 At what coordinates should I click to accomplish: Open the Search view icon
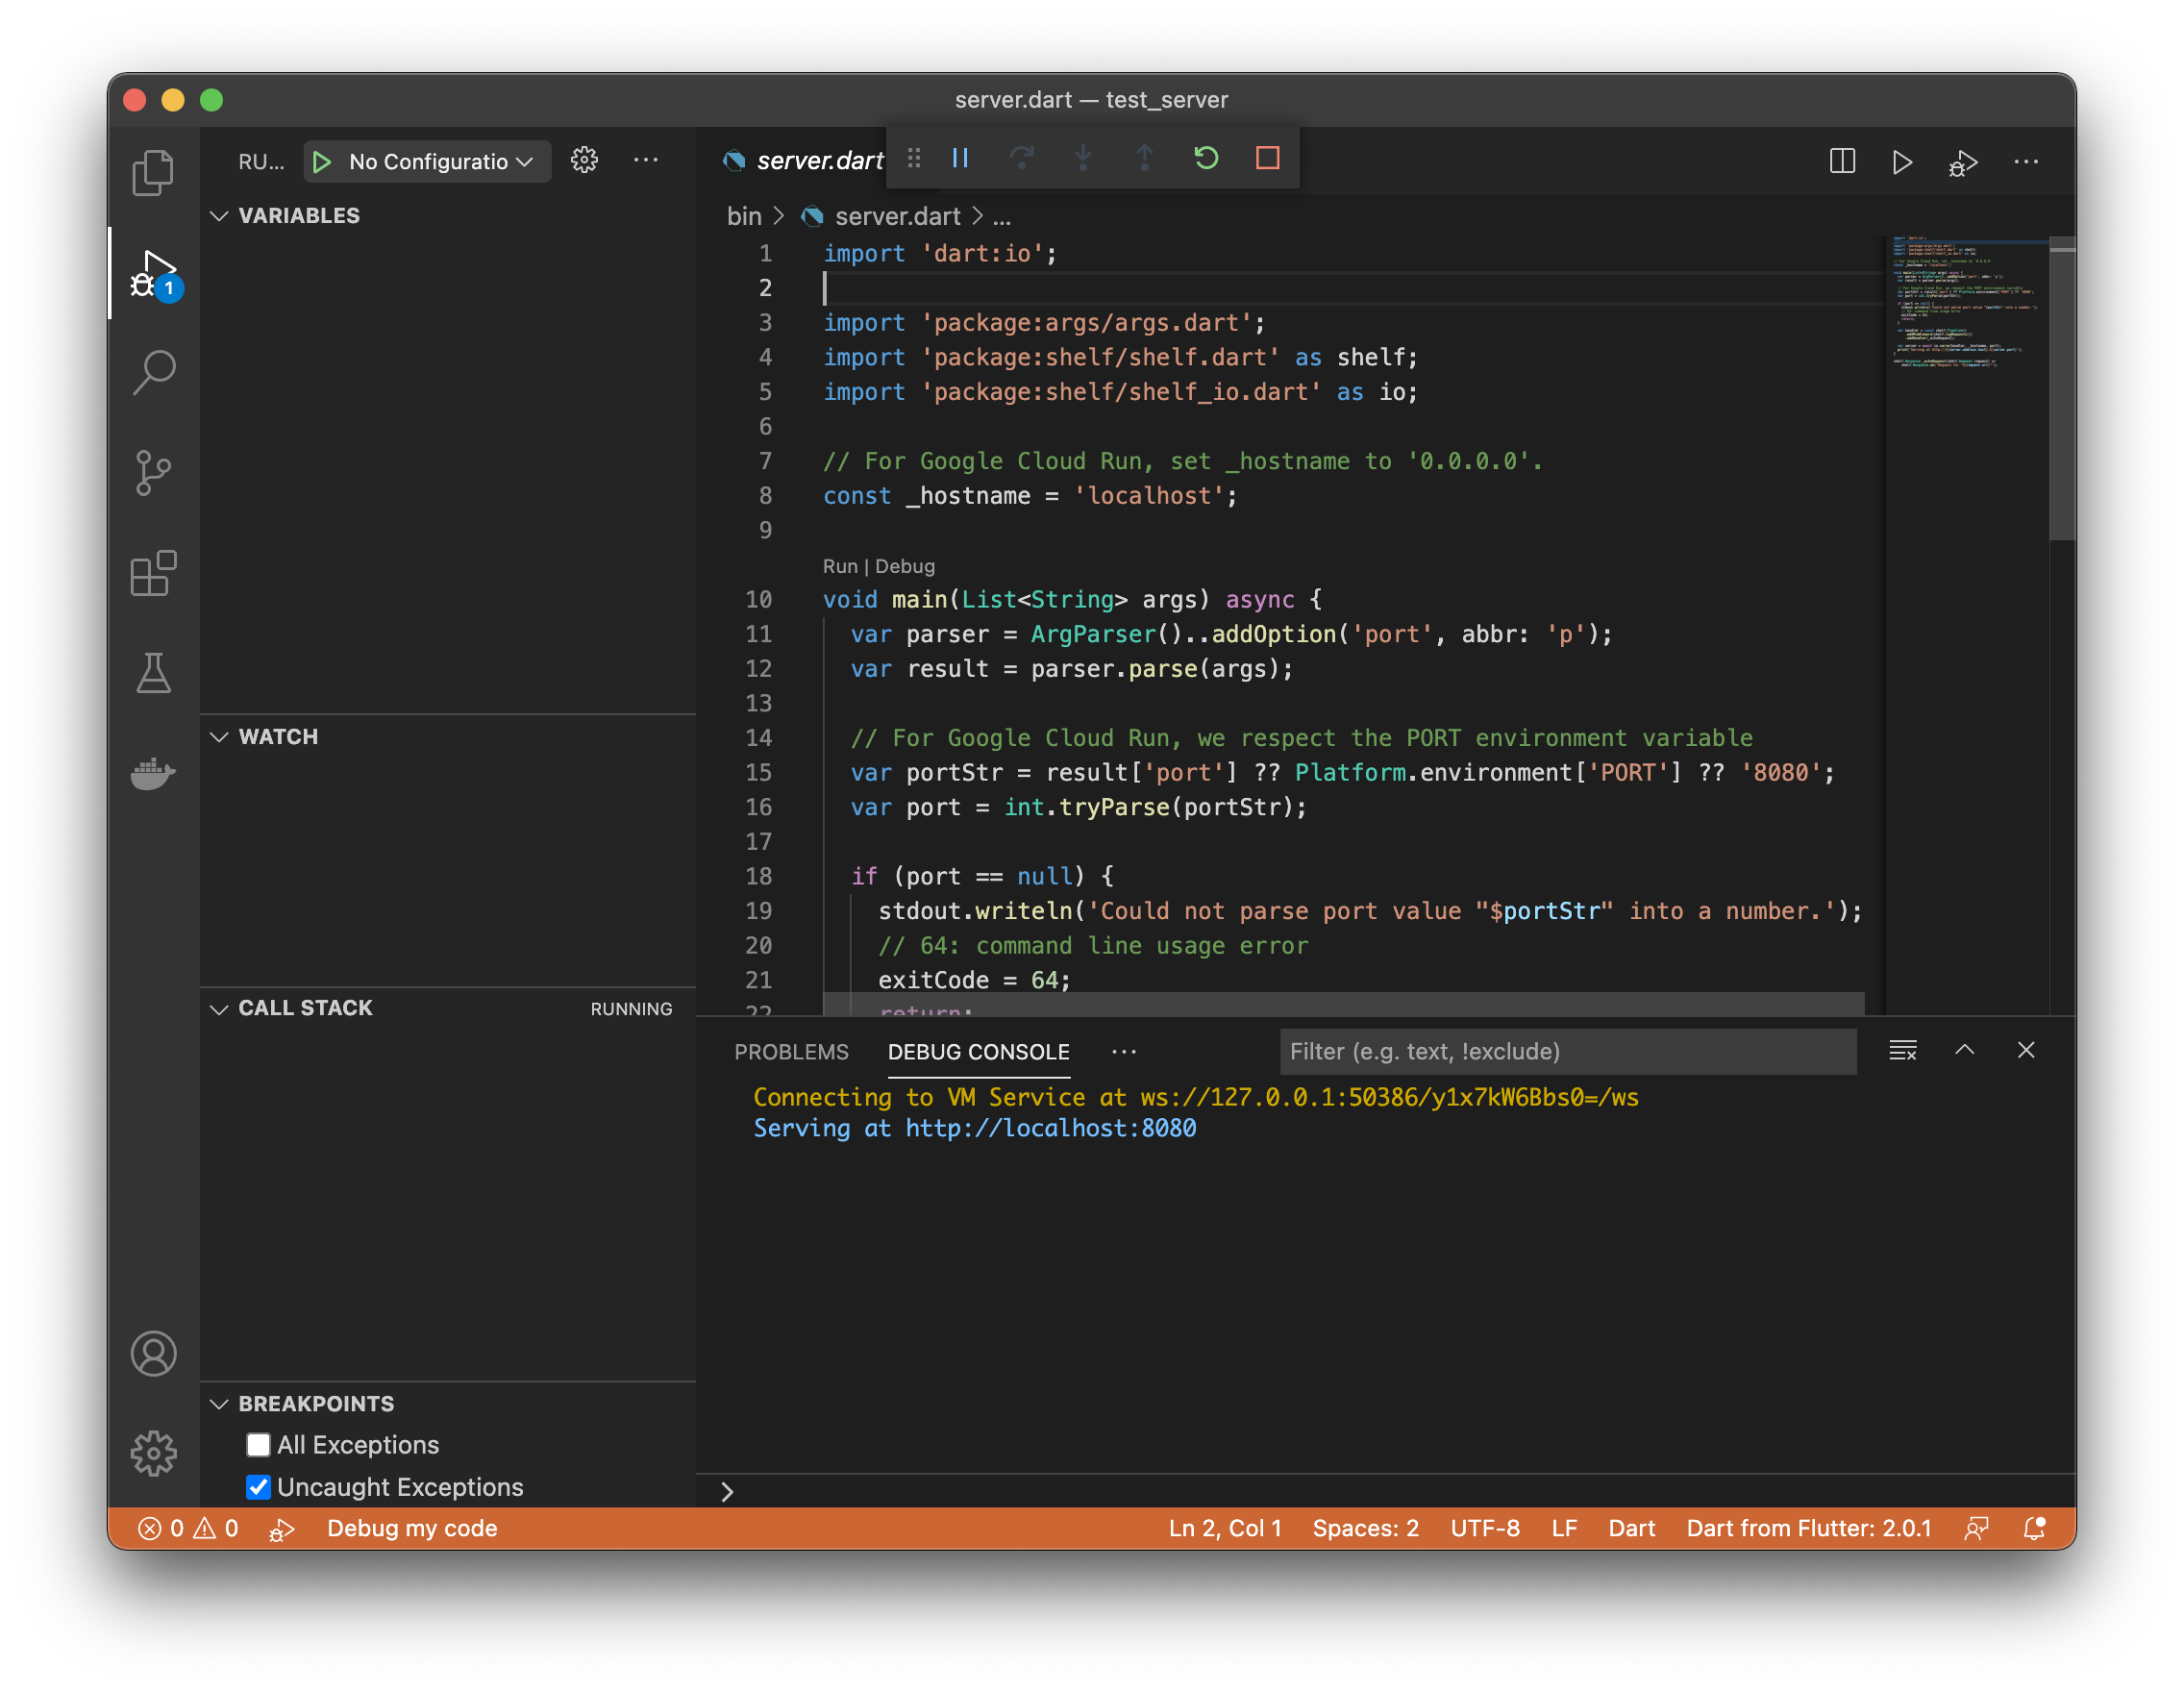point(153,372)
